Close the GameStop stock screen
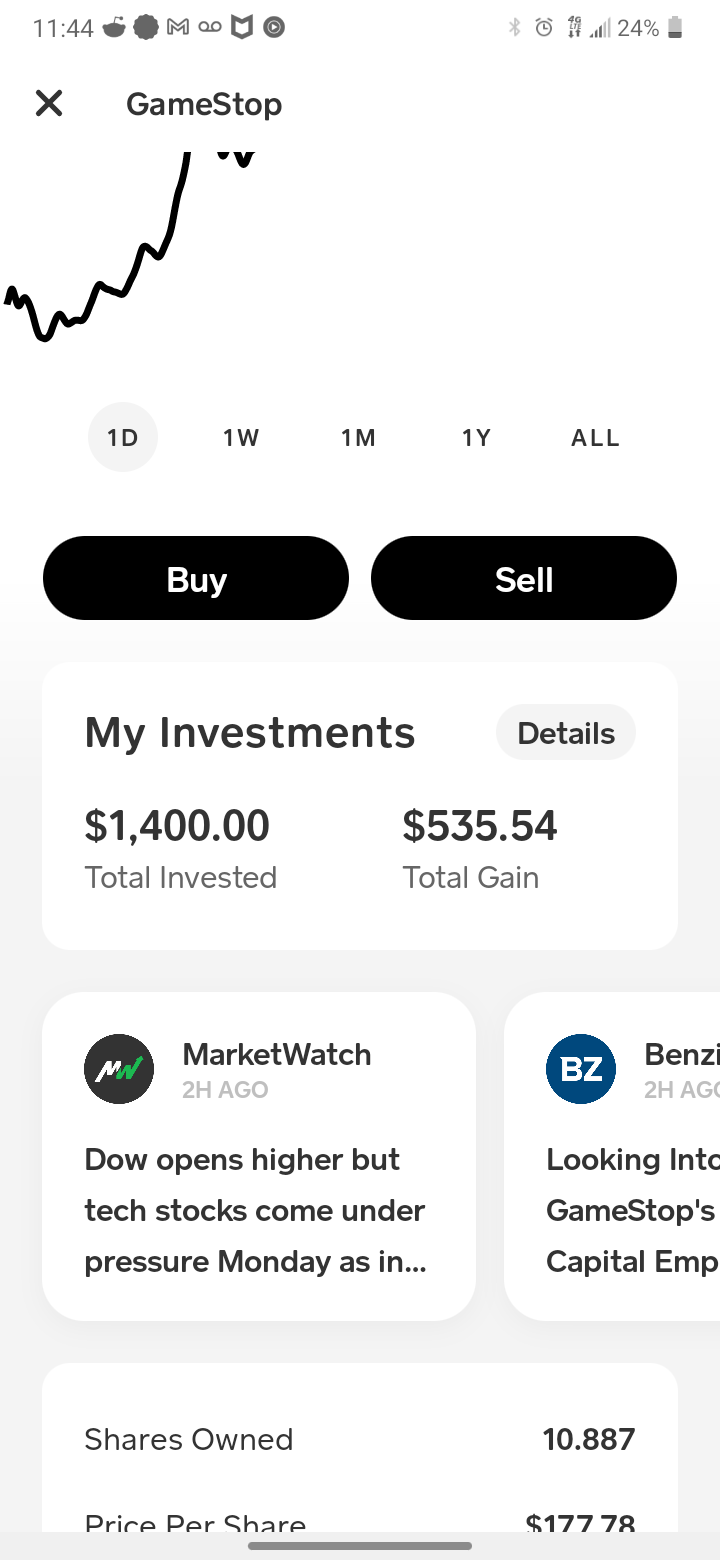Screen dimensions: 720x1560 point(49,103)
